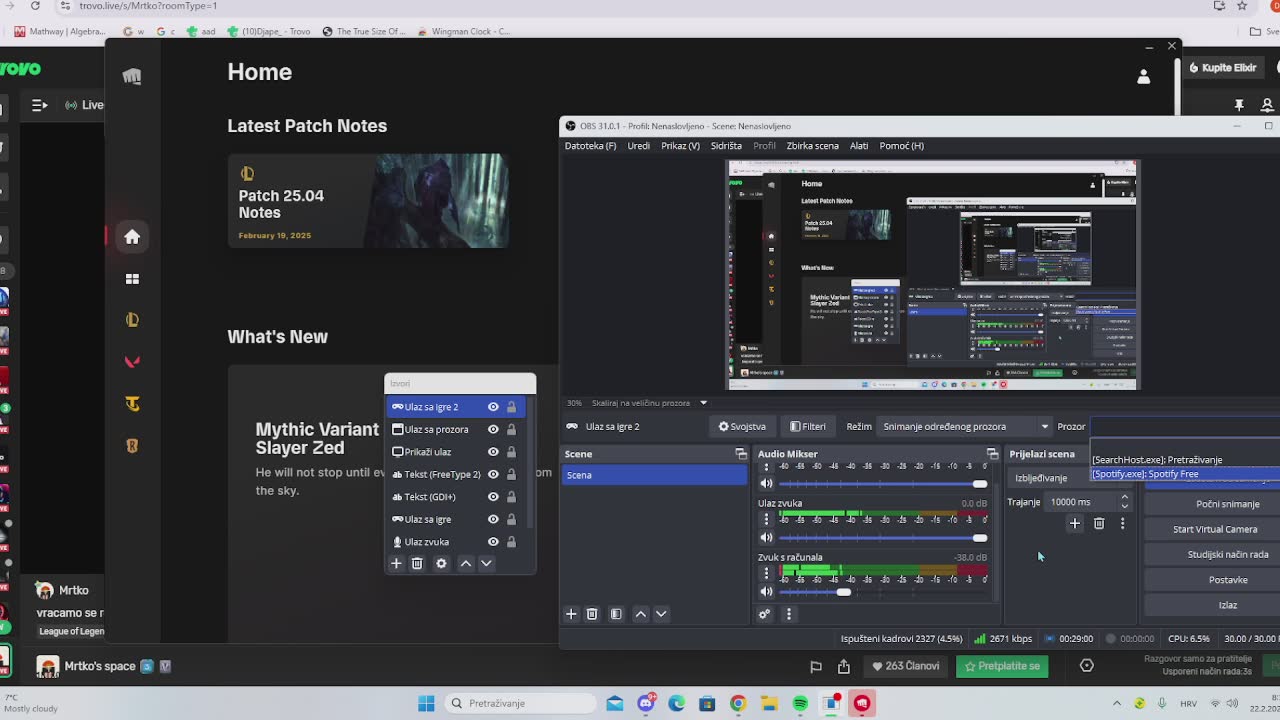This screenshot has height=720, width=1280.
Task: Adjust Trajanje duration spinner arrows
Action: pos(1124,502)
